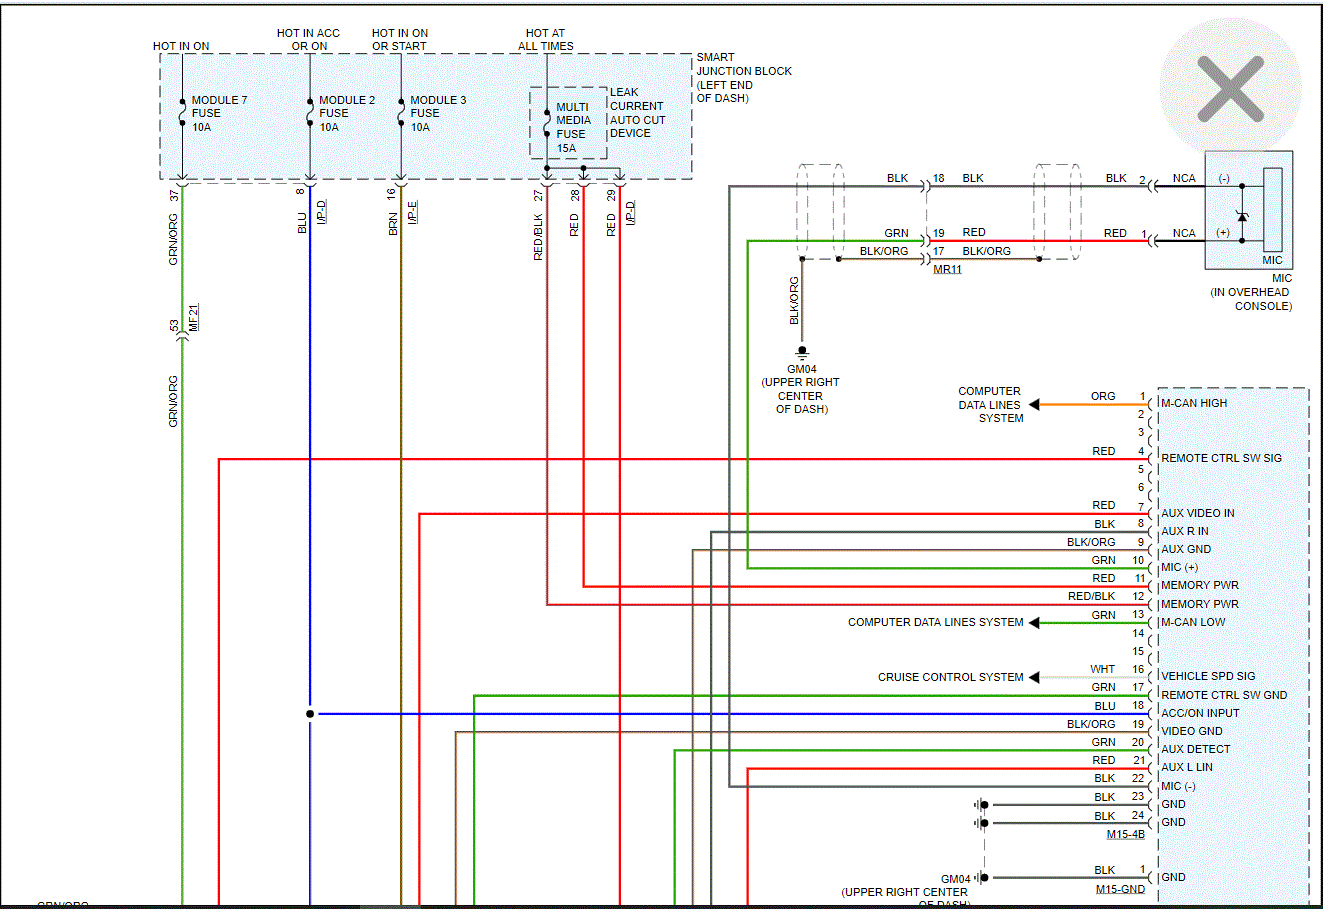Select the WHT wire label at pin 16
Viewport: 1323px width, 909px height.
click(x=1103, y=669)
